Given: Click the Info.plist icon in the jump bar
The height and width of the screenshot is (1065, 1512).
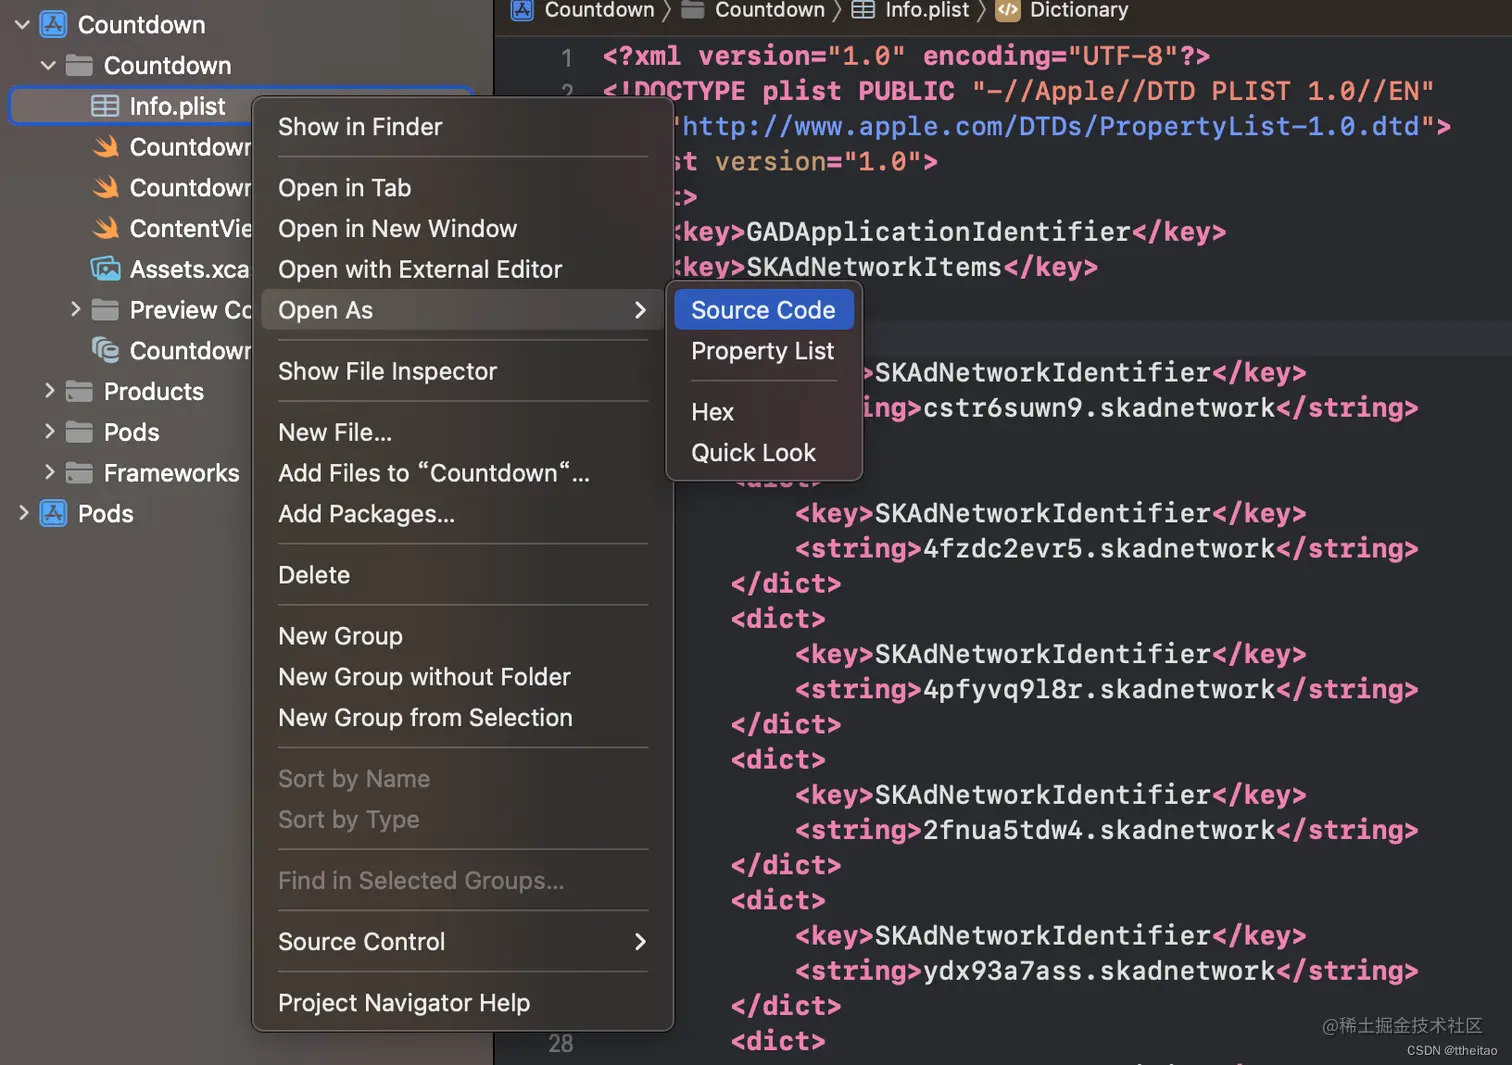Looking at the screenshot, I should (x=863, y=10).
